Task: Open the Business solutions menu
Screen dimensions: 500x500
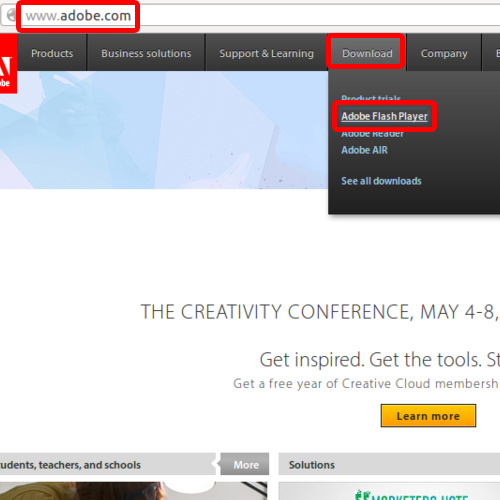Action: [x=146, y=53]
